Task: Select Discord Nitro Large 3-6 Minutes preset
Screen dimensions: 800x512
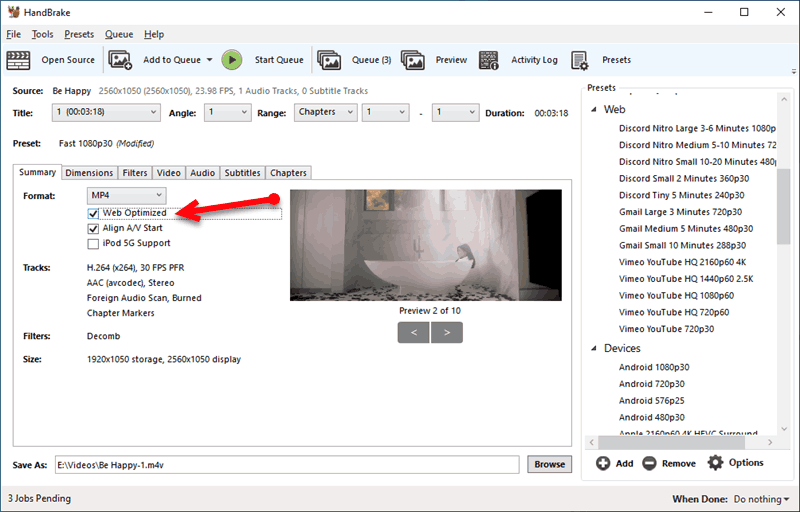Action: 697,129
